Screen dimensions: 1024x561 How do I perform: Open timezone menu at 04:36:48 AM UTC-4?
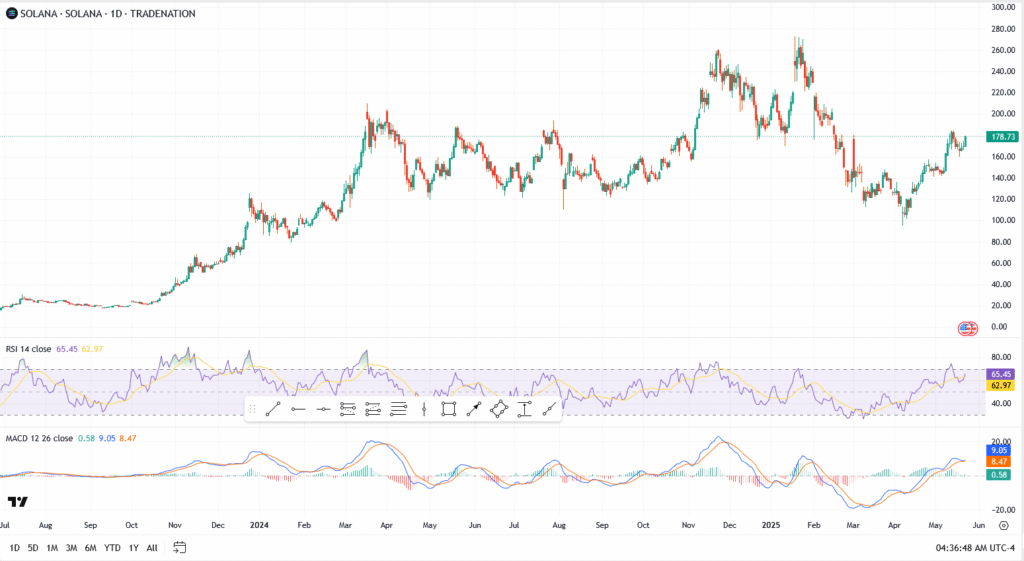tap(975, 547)
